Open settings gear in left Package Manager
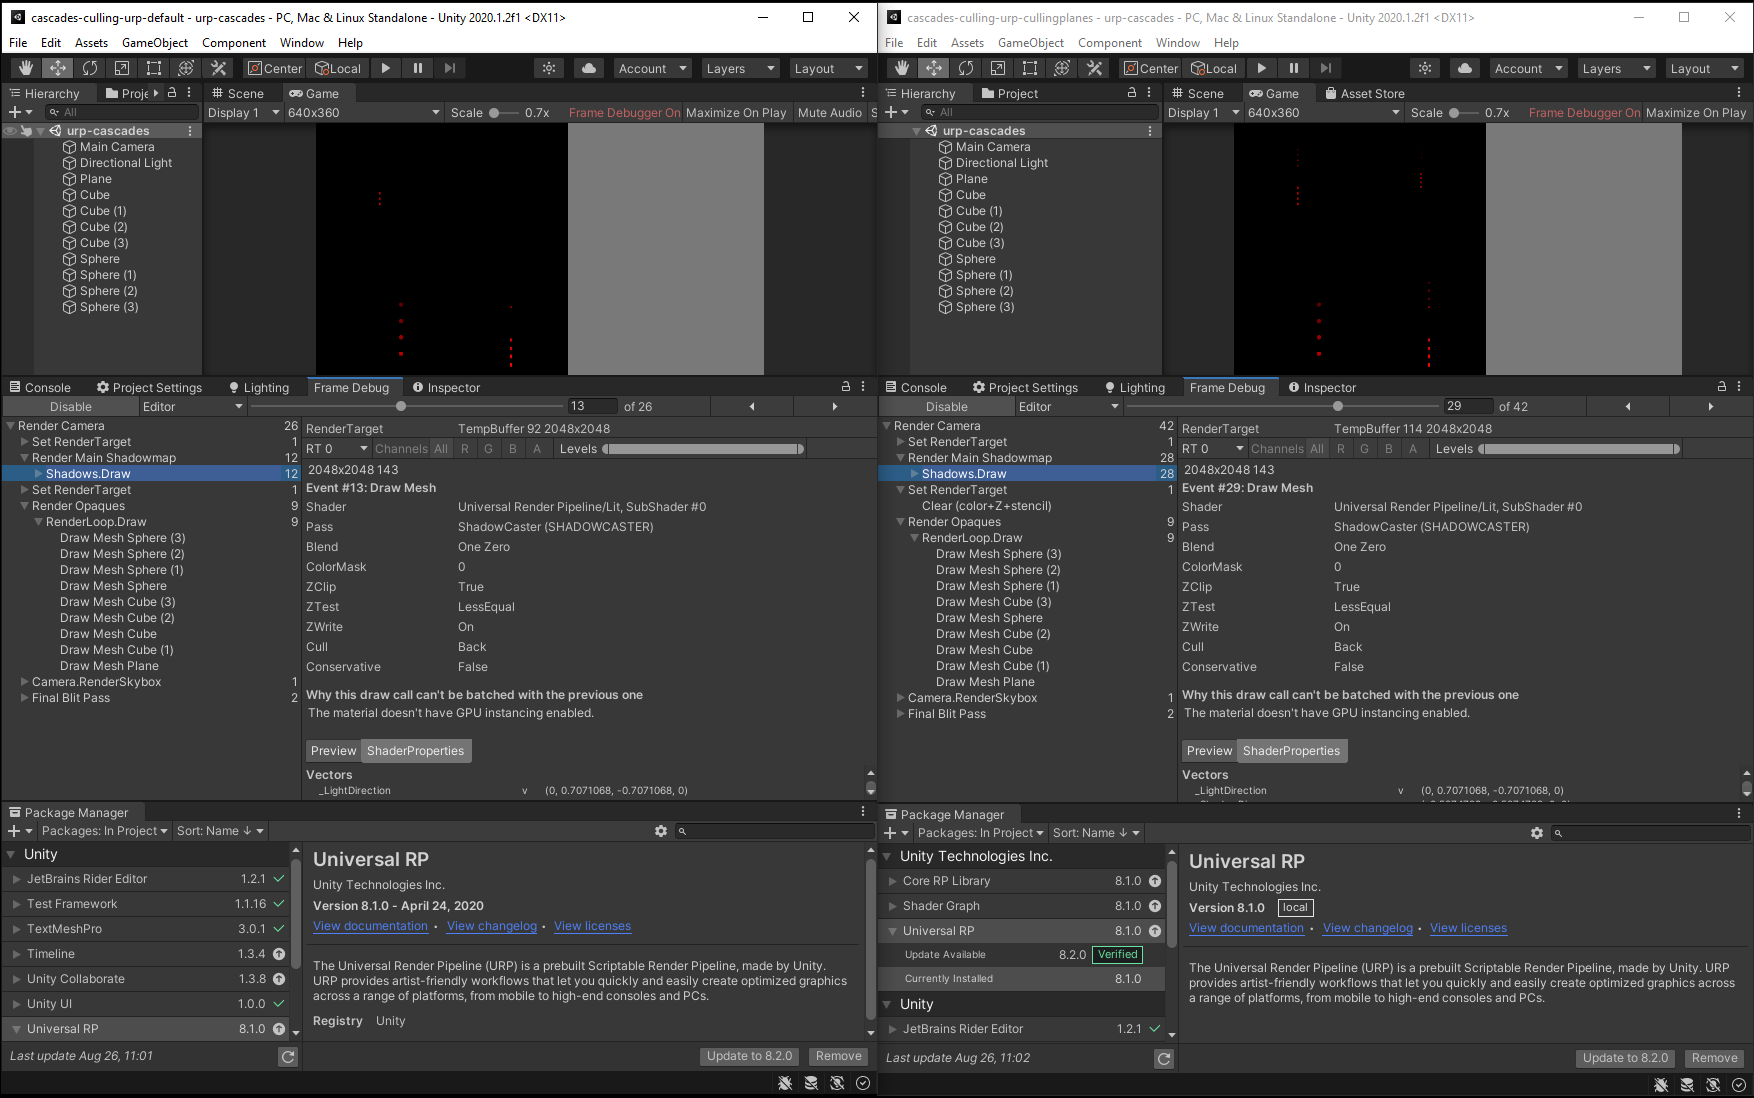1754x1098 pixels. point(661,831)
